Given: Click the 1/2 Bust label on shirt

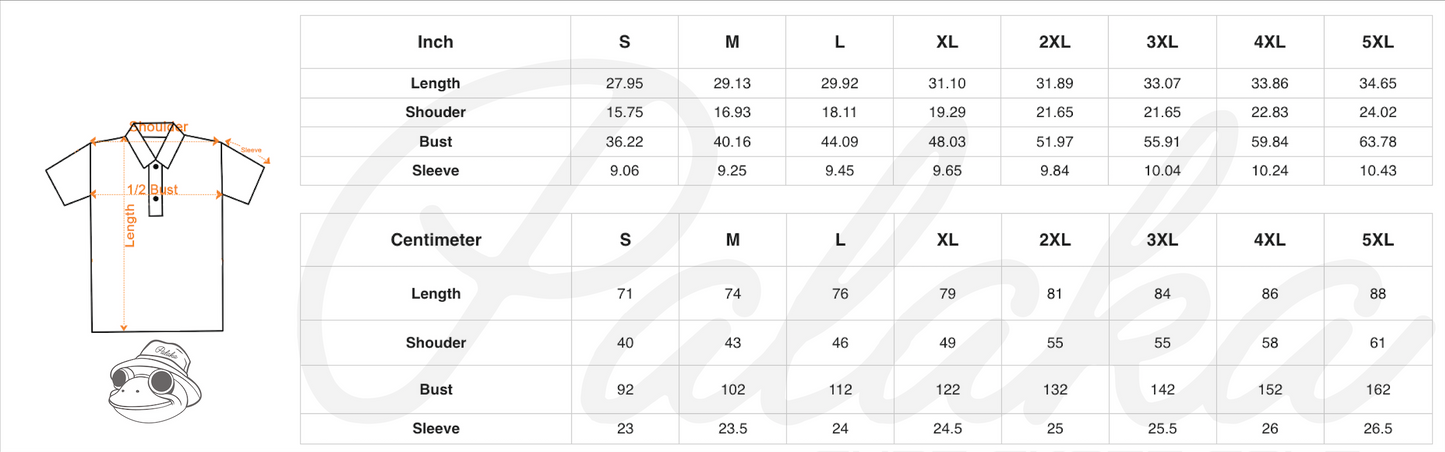Looking at the screenshot, I should [x=152, y=190].
